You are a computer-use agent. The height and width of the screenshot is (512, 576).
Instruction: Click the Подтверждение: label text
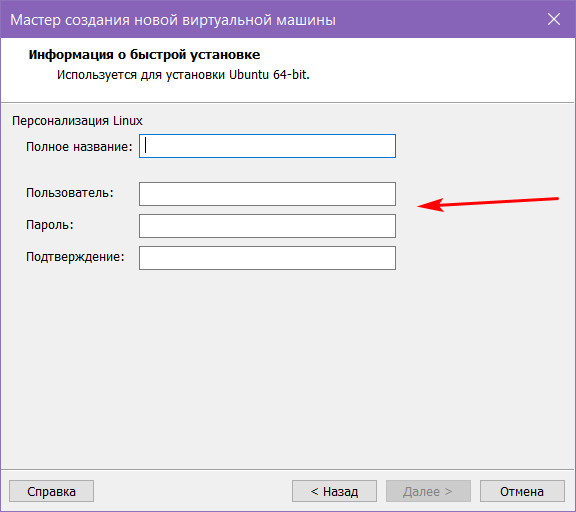75,257
